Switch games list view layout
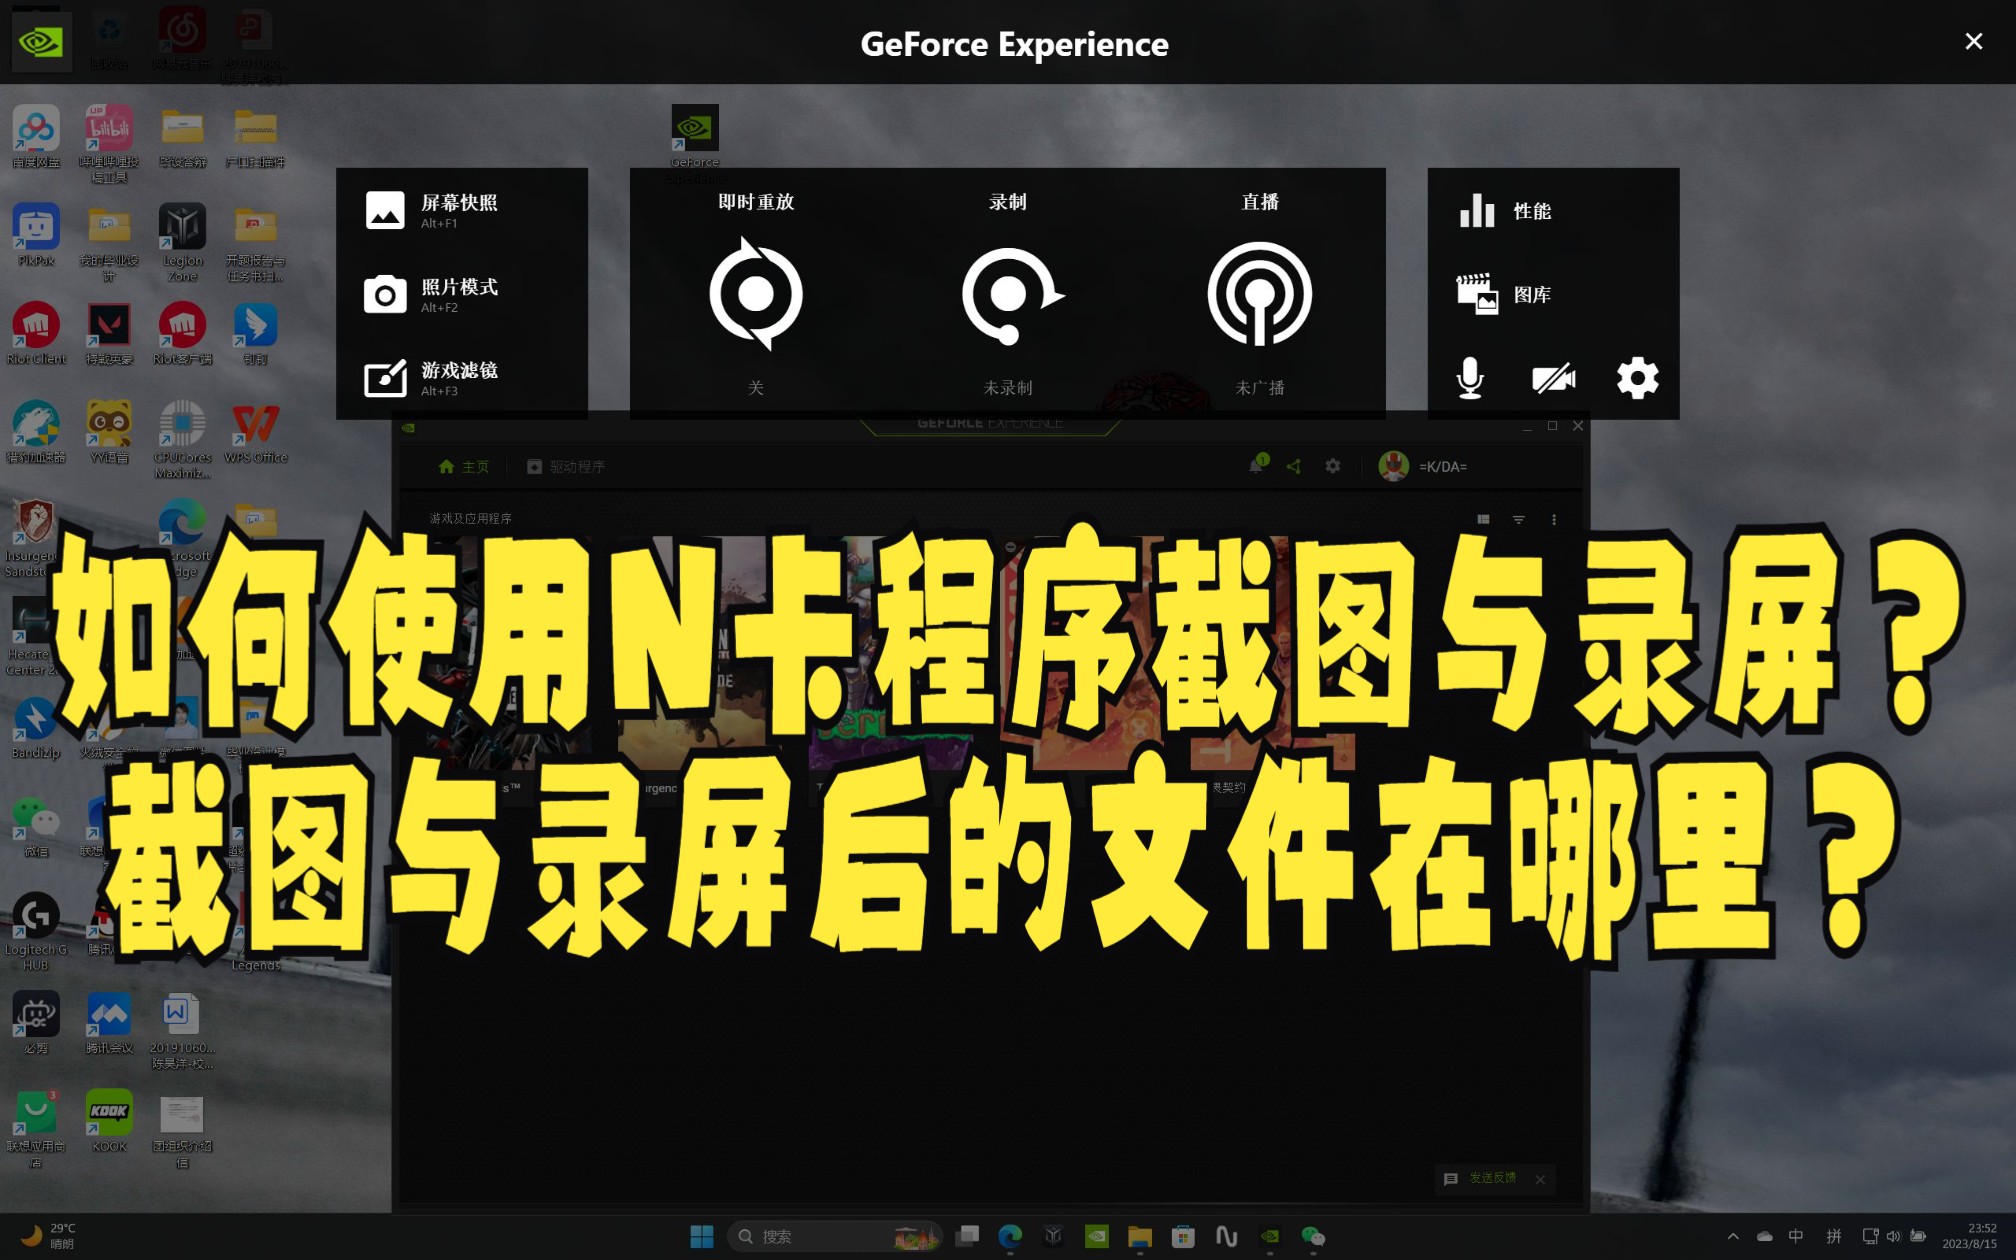The width and height of the screenshot is (2016, 1260). pos(1483,519)
